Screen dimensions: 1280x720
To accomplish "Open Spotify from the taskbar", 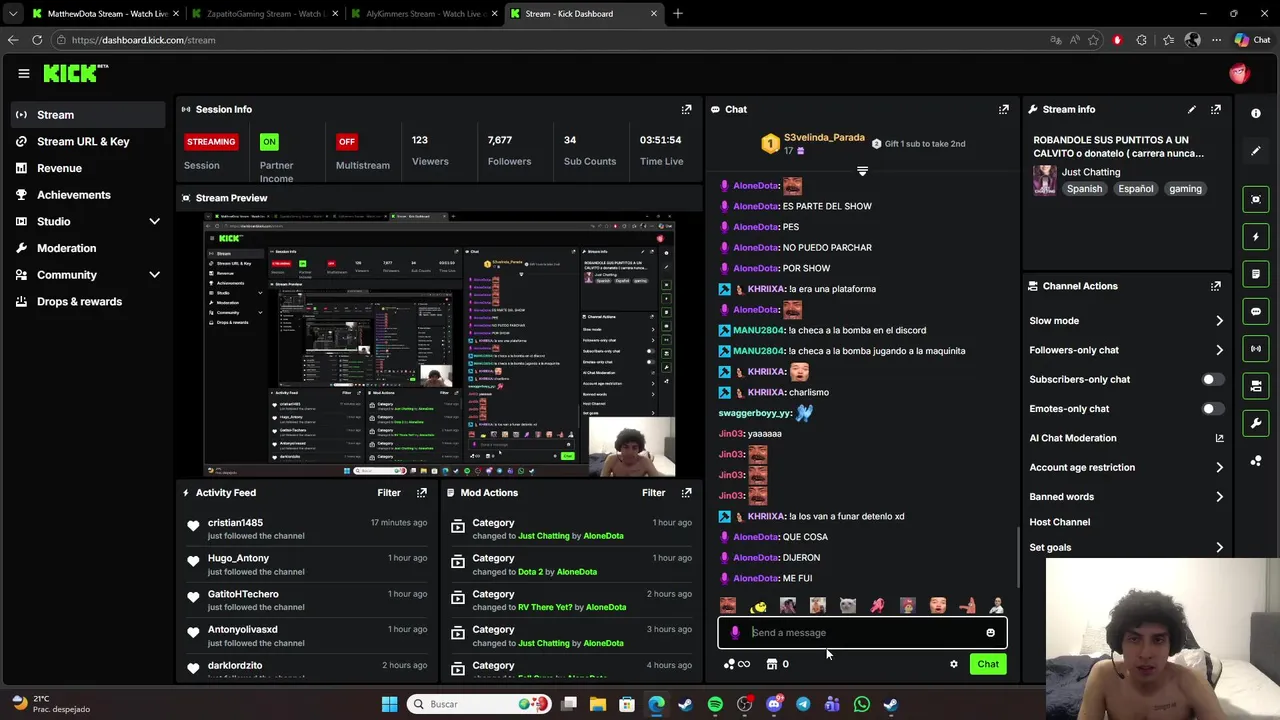I will pos(715,704).
